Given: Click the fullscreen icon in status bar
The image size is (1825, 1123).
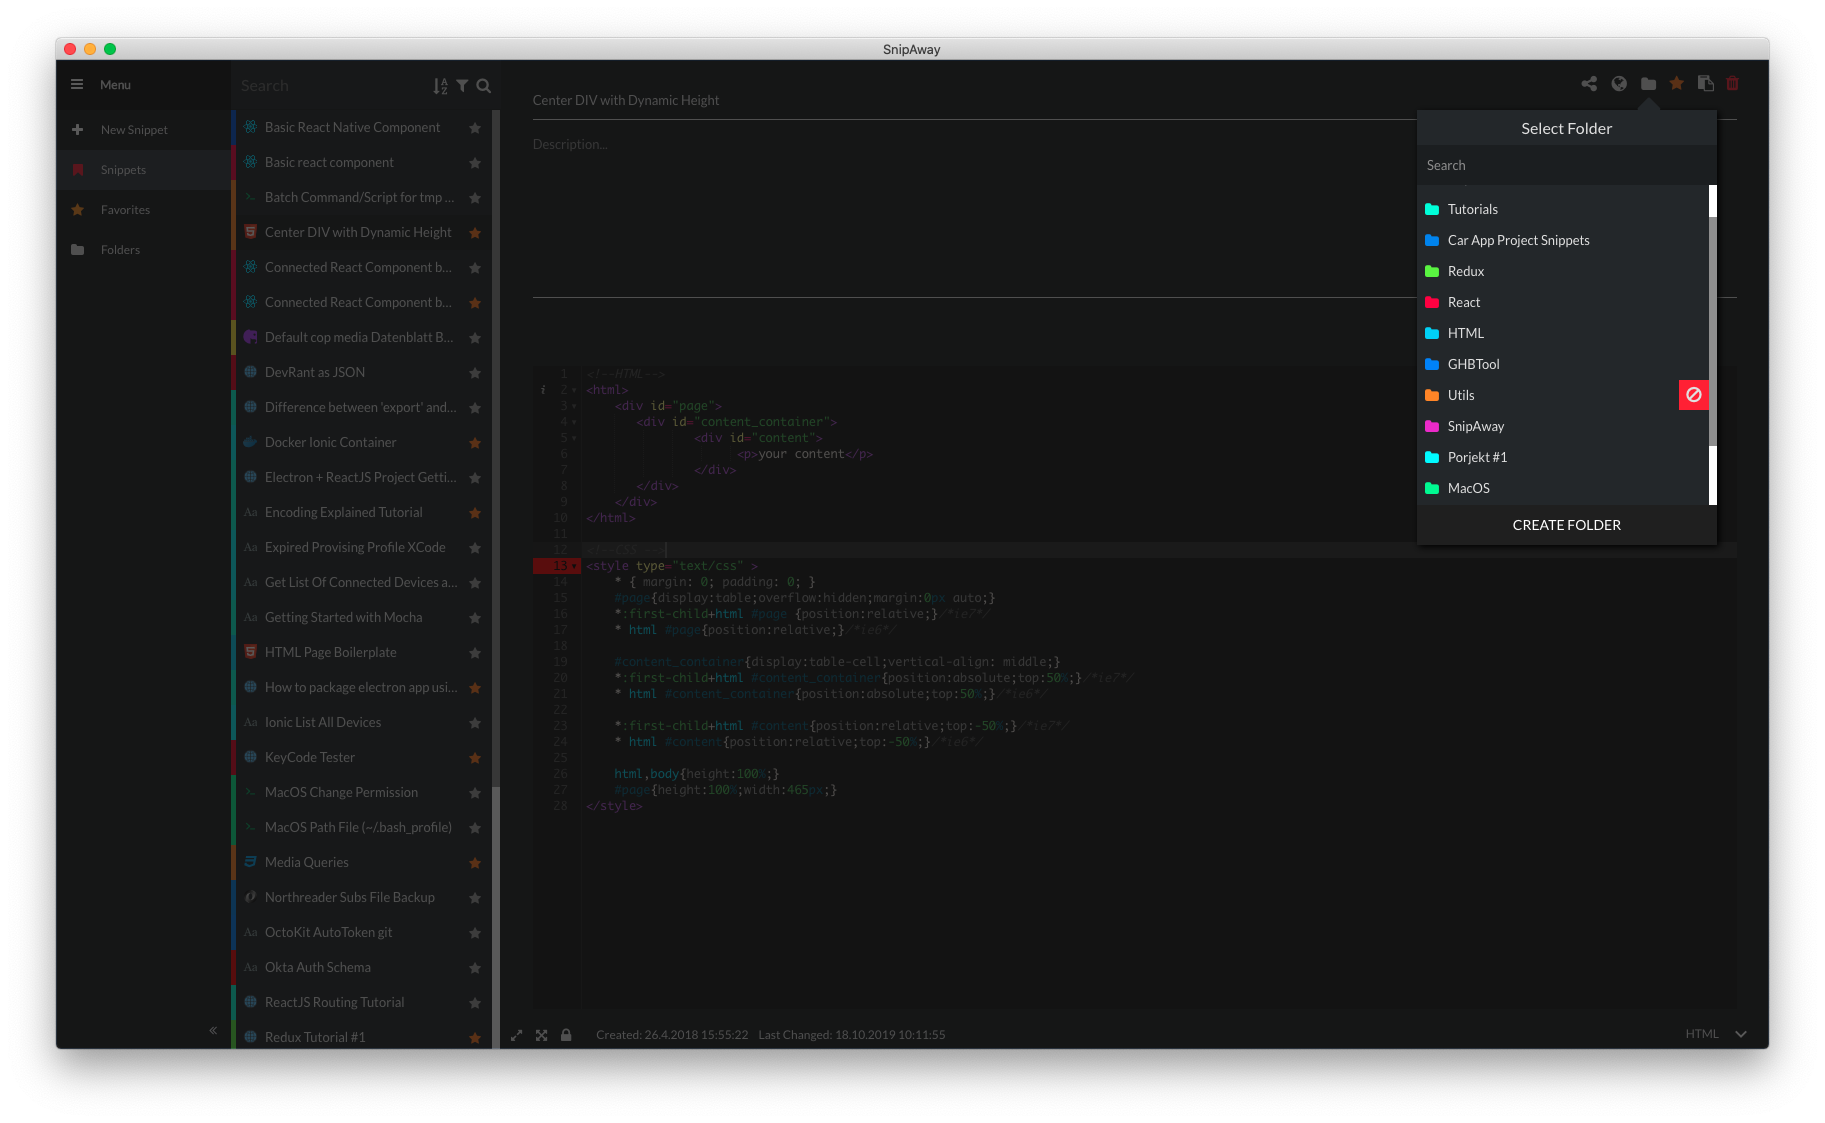Looking at the screenshot, I should point(541,1035).
